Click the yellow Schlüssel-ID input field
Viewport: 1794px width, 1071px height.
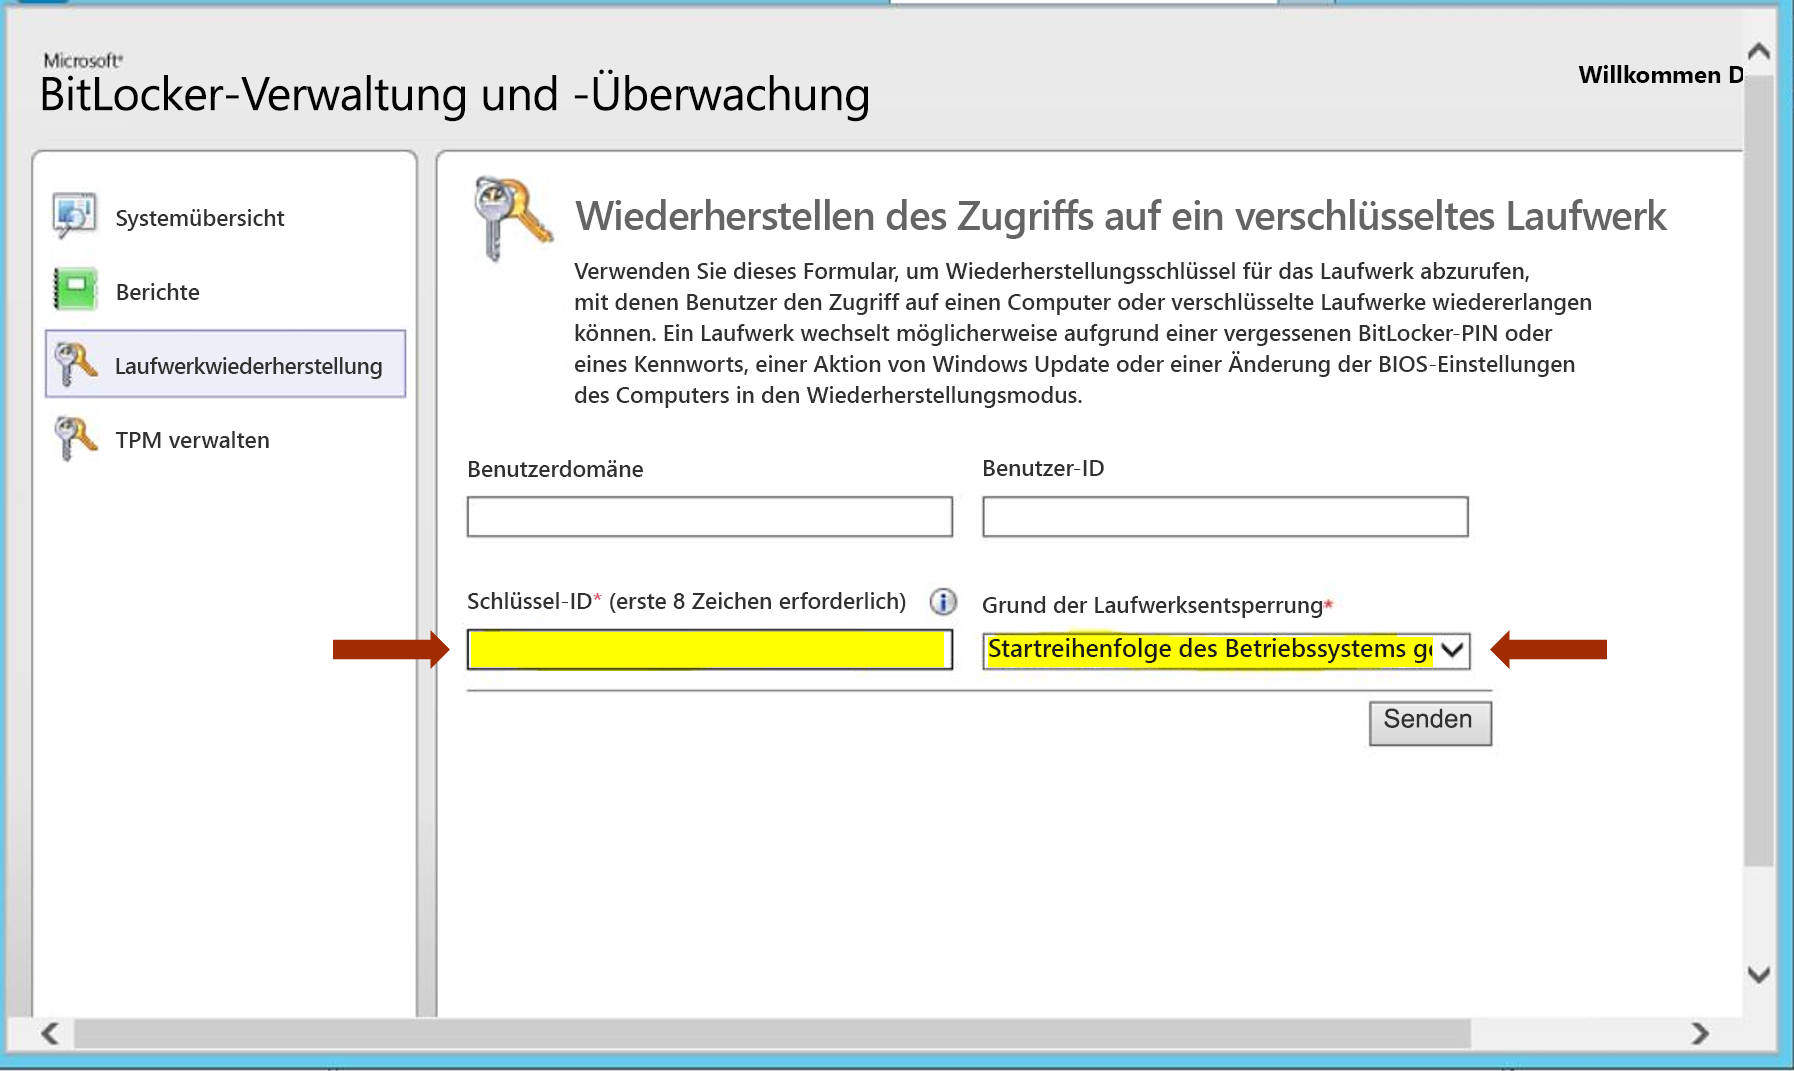(x=708, y=650)
